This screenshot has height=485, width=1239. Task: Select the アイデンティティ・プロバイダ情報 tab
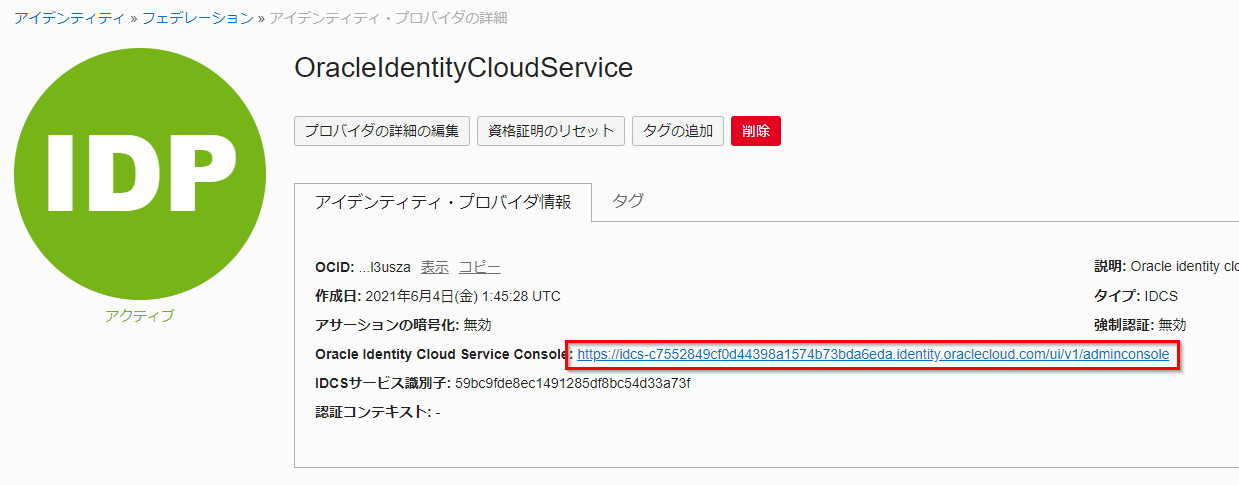coord(443,202)
